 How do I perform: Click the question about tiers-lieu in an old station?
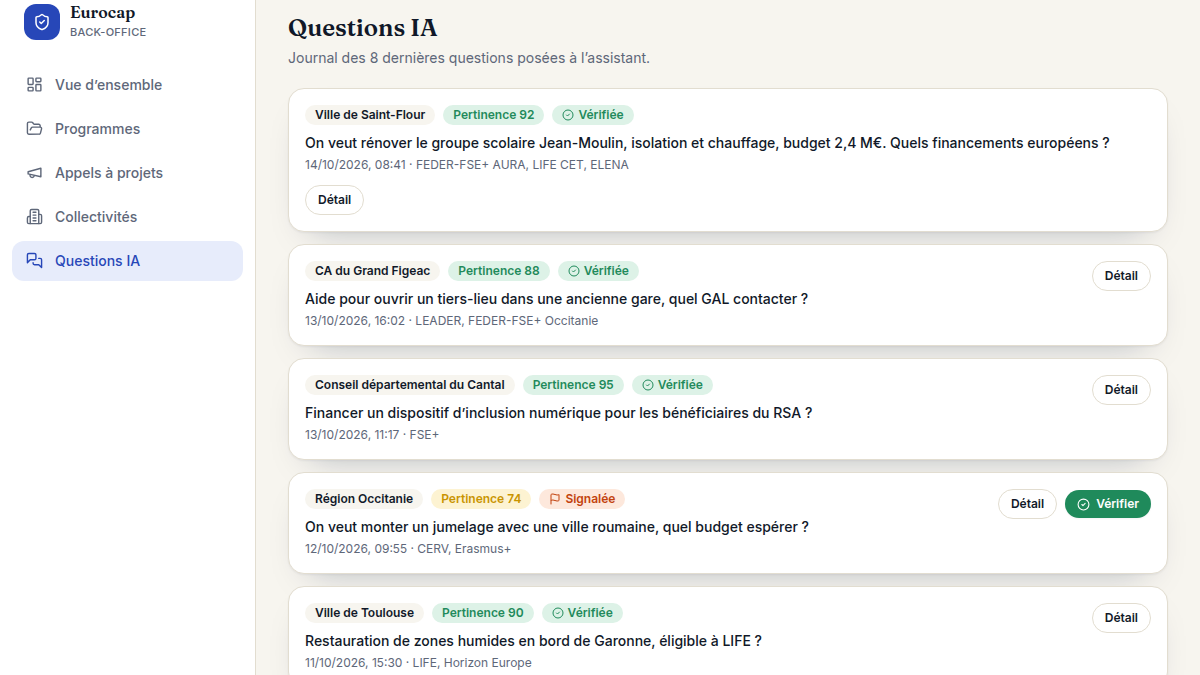pos(556,299)
